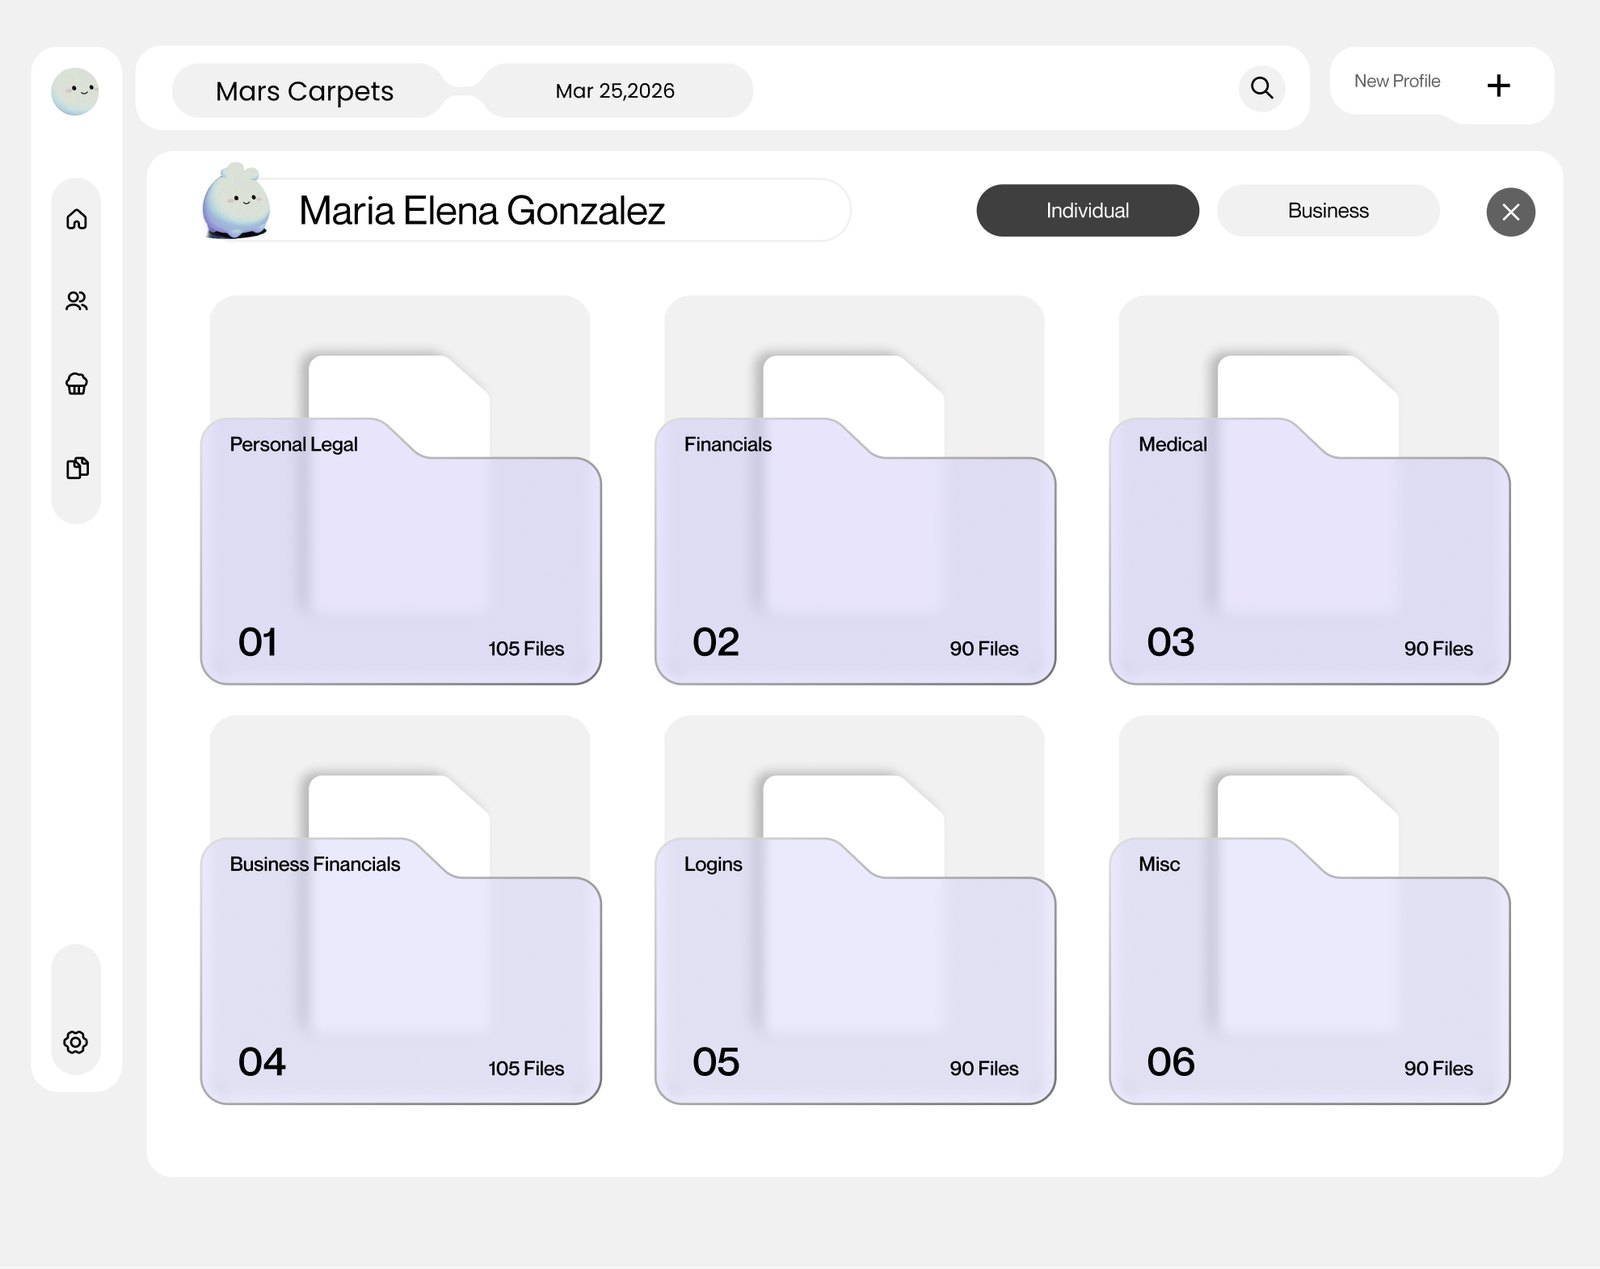Select the Mars Carpets company pill
The height and width of the screenshot is (1269, 1600).
(x=305, y=91)
